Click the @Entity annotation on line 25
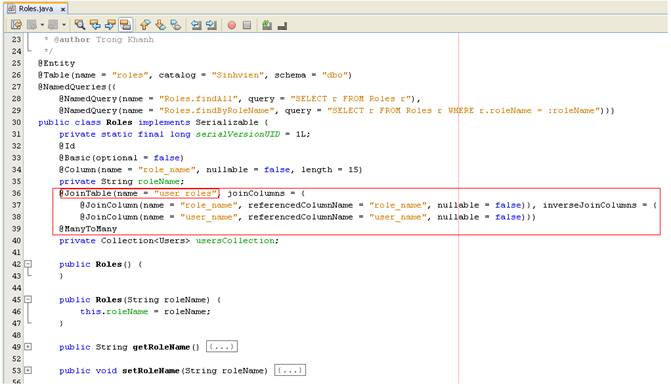 56,63
